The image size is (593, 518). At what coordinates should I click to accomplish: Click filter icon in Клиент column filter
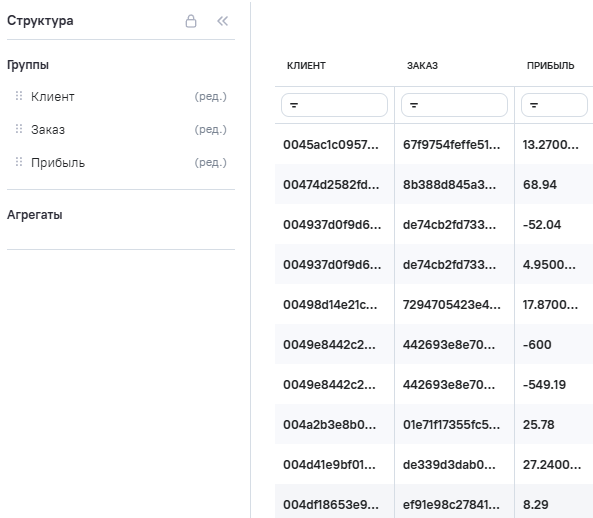(x=294, y=105)
